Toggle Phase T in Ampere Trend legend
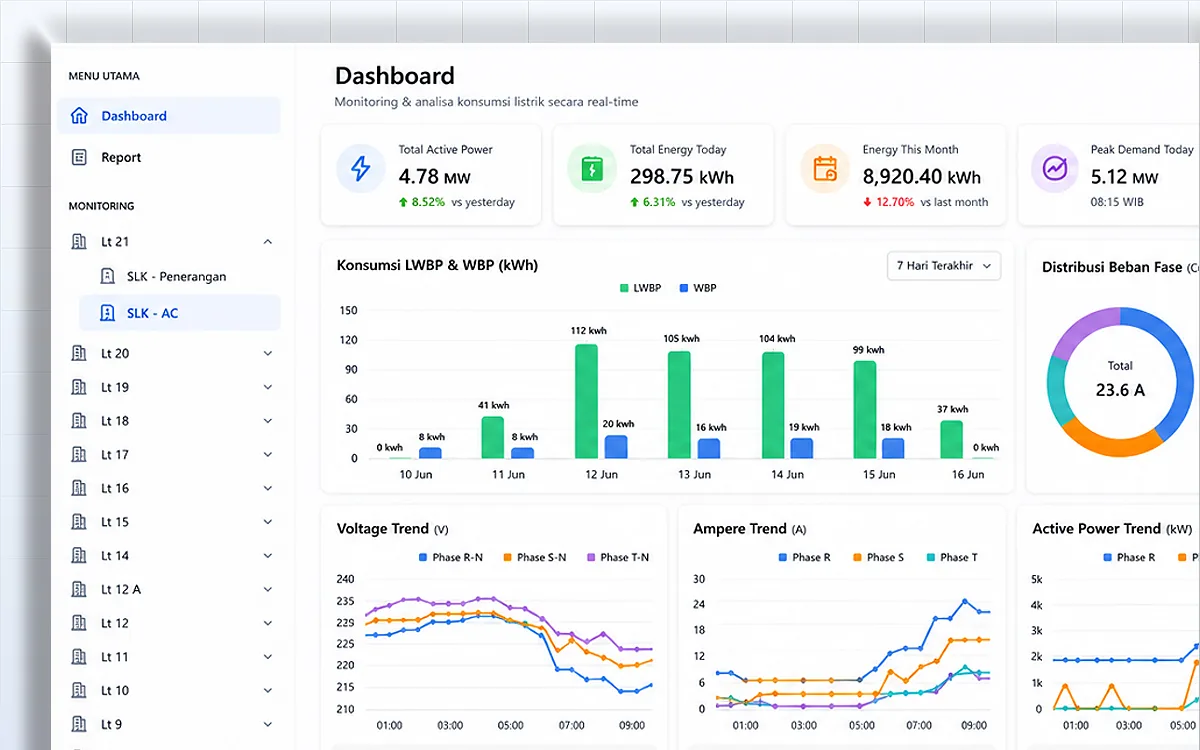The width and height of the screenshot is (1200, 750). click(x=952, y=557)
